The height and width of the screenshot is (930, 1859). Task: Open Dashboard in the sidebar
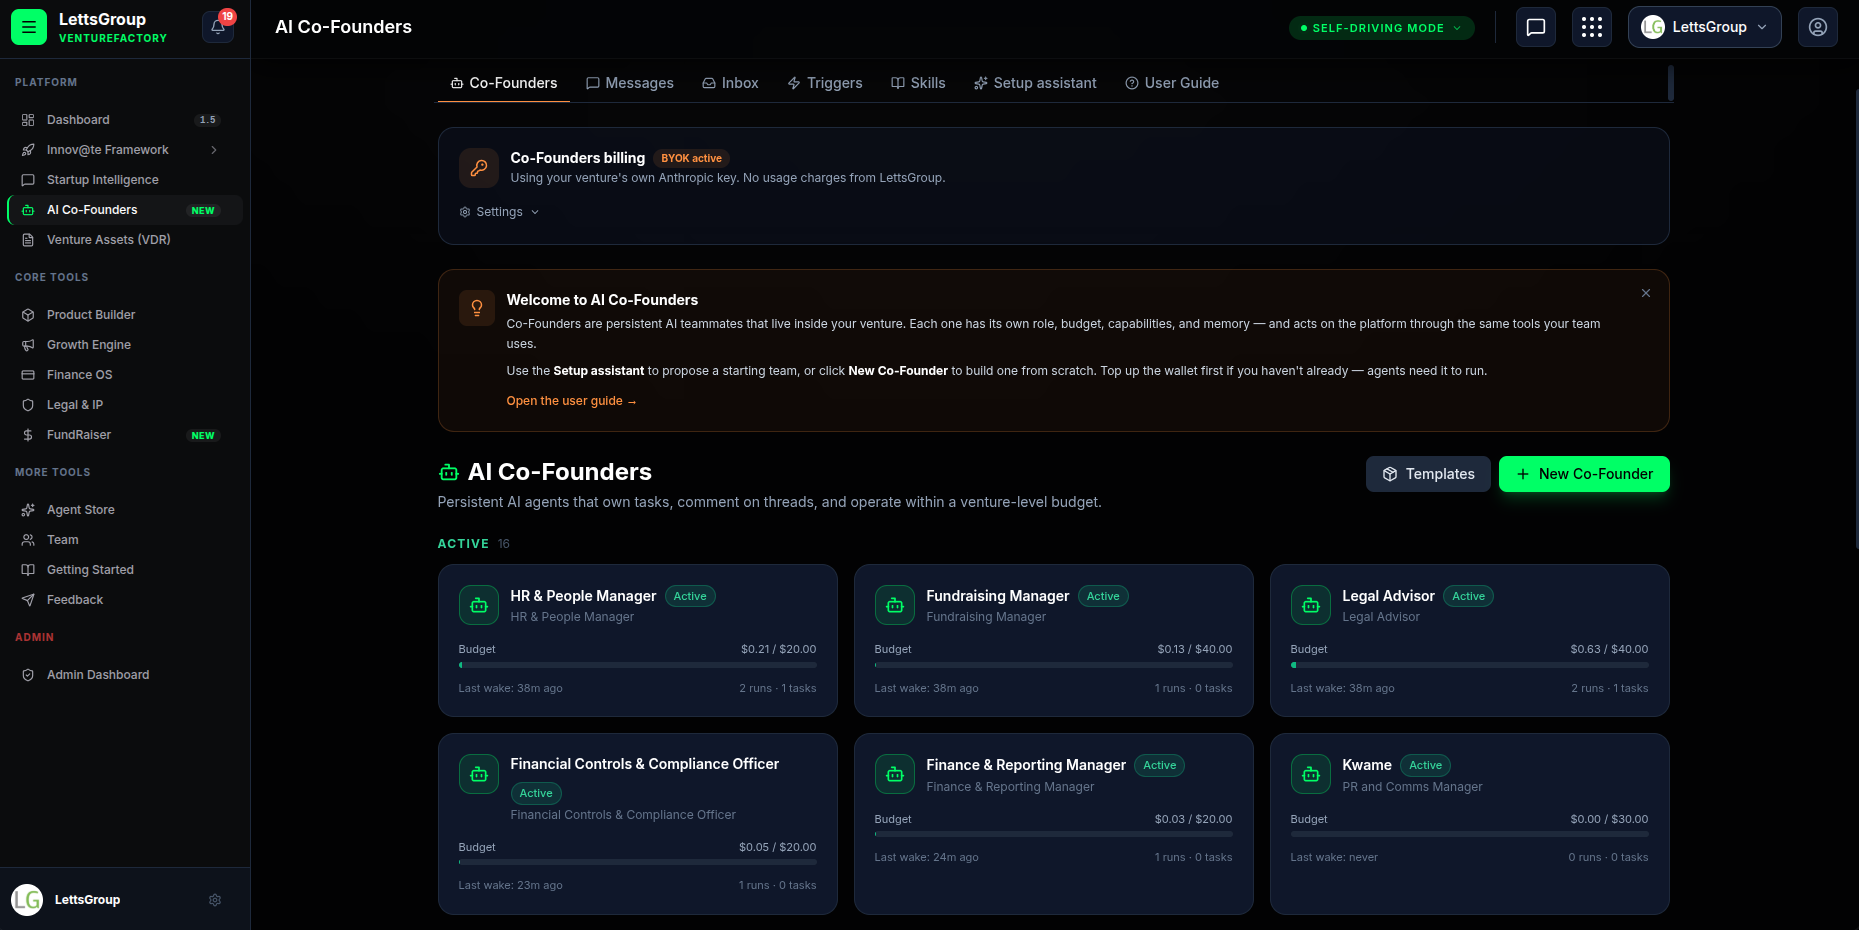[x=125, y=120]
